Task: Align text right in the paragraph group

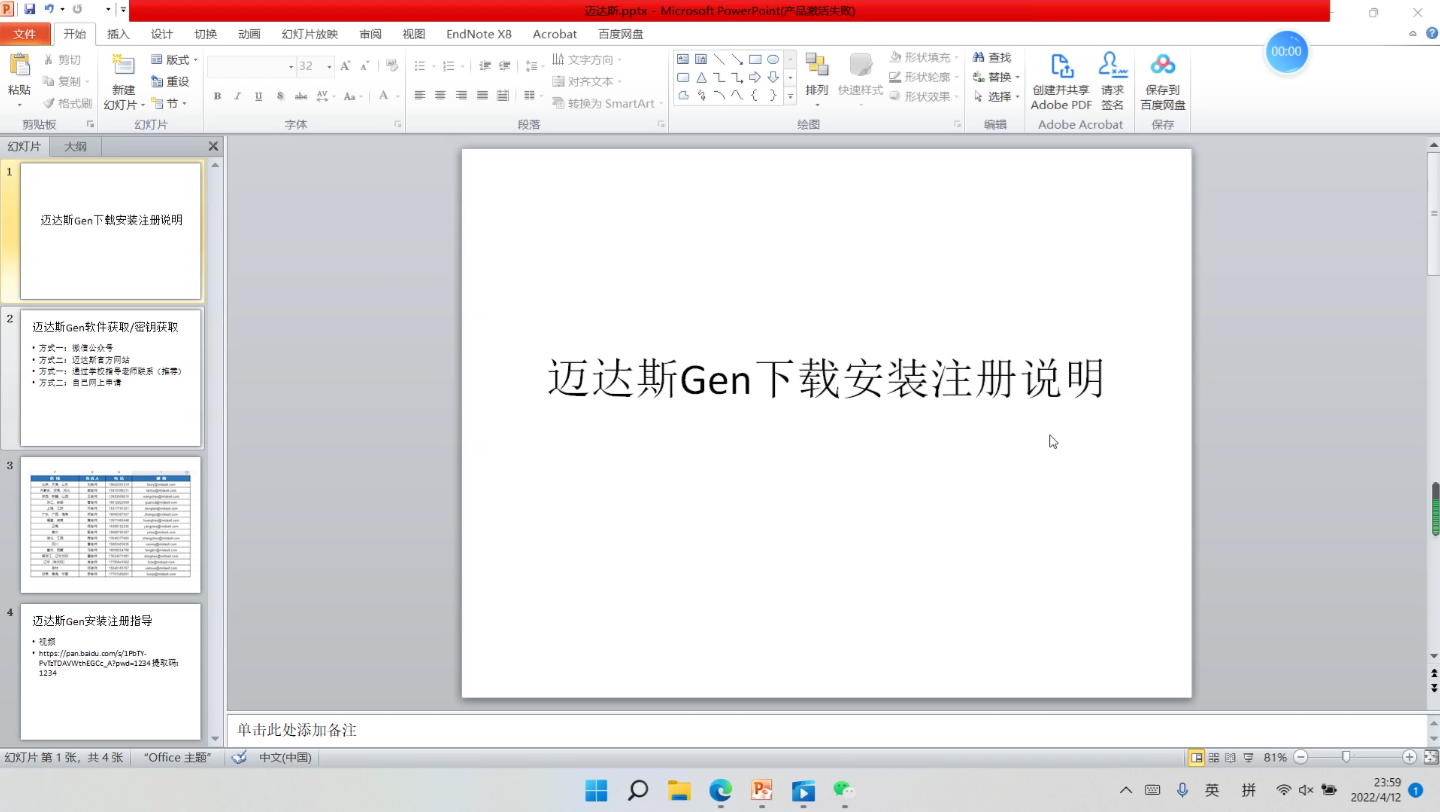Action: coord(461,96)
